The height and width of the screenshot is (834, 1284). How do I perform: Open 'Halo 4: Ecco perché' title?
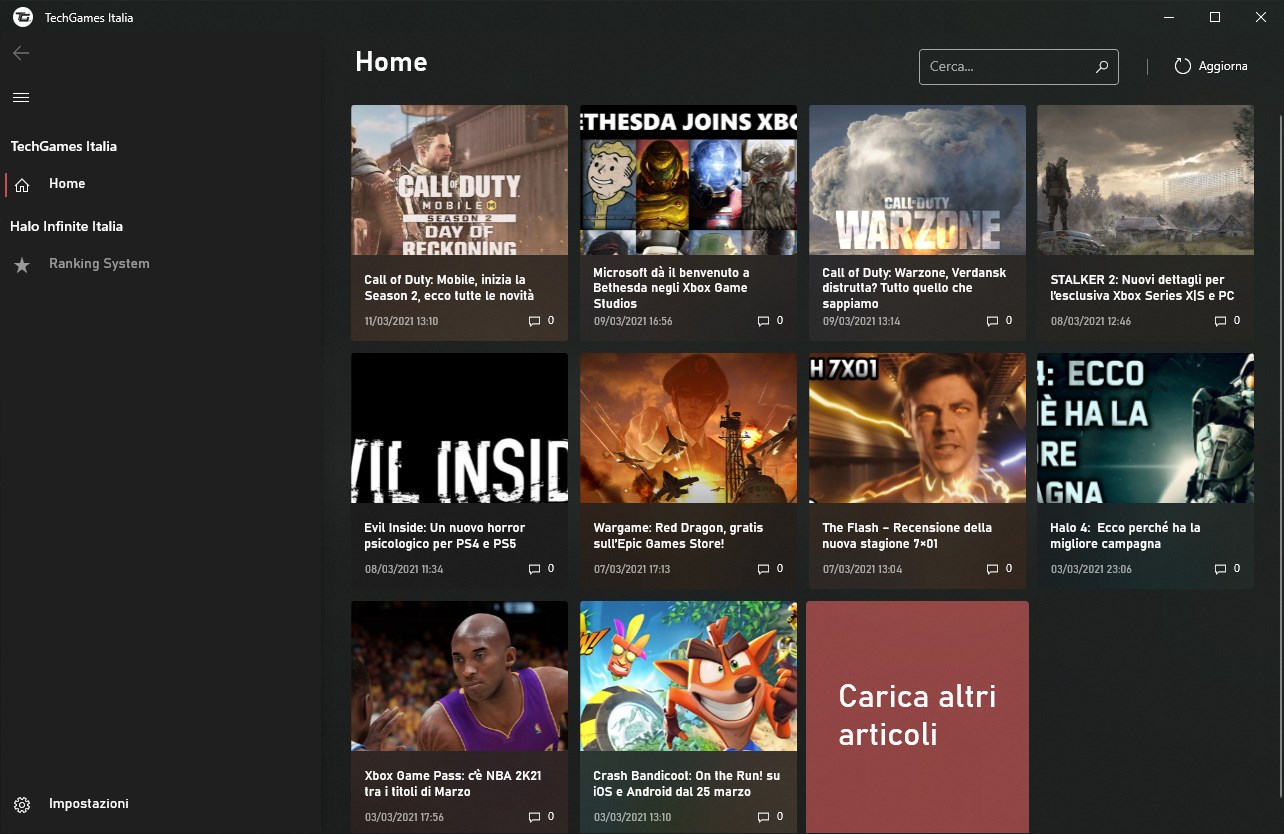coord(1125,536)
